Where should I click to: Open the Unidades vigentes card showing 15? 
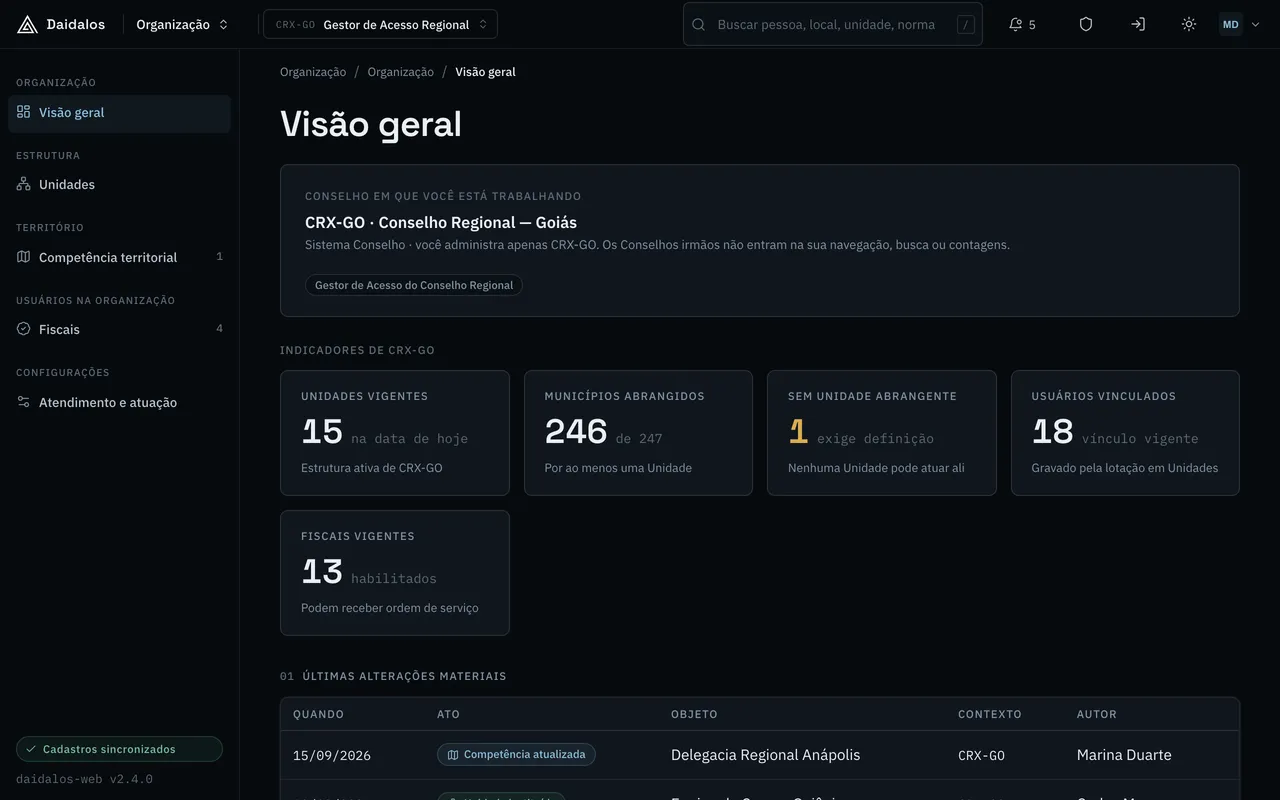pyautogui.click(x=395, y=433)
